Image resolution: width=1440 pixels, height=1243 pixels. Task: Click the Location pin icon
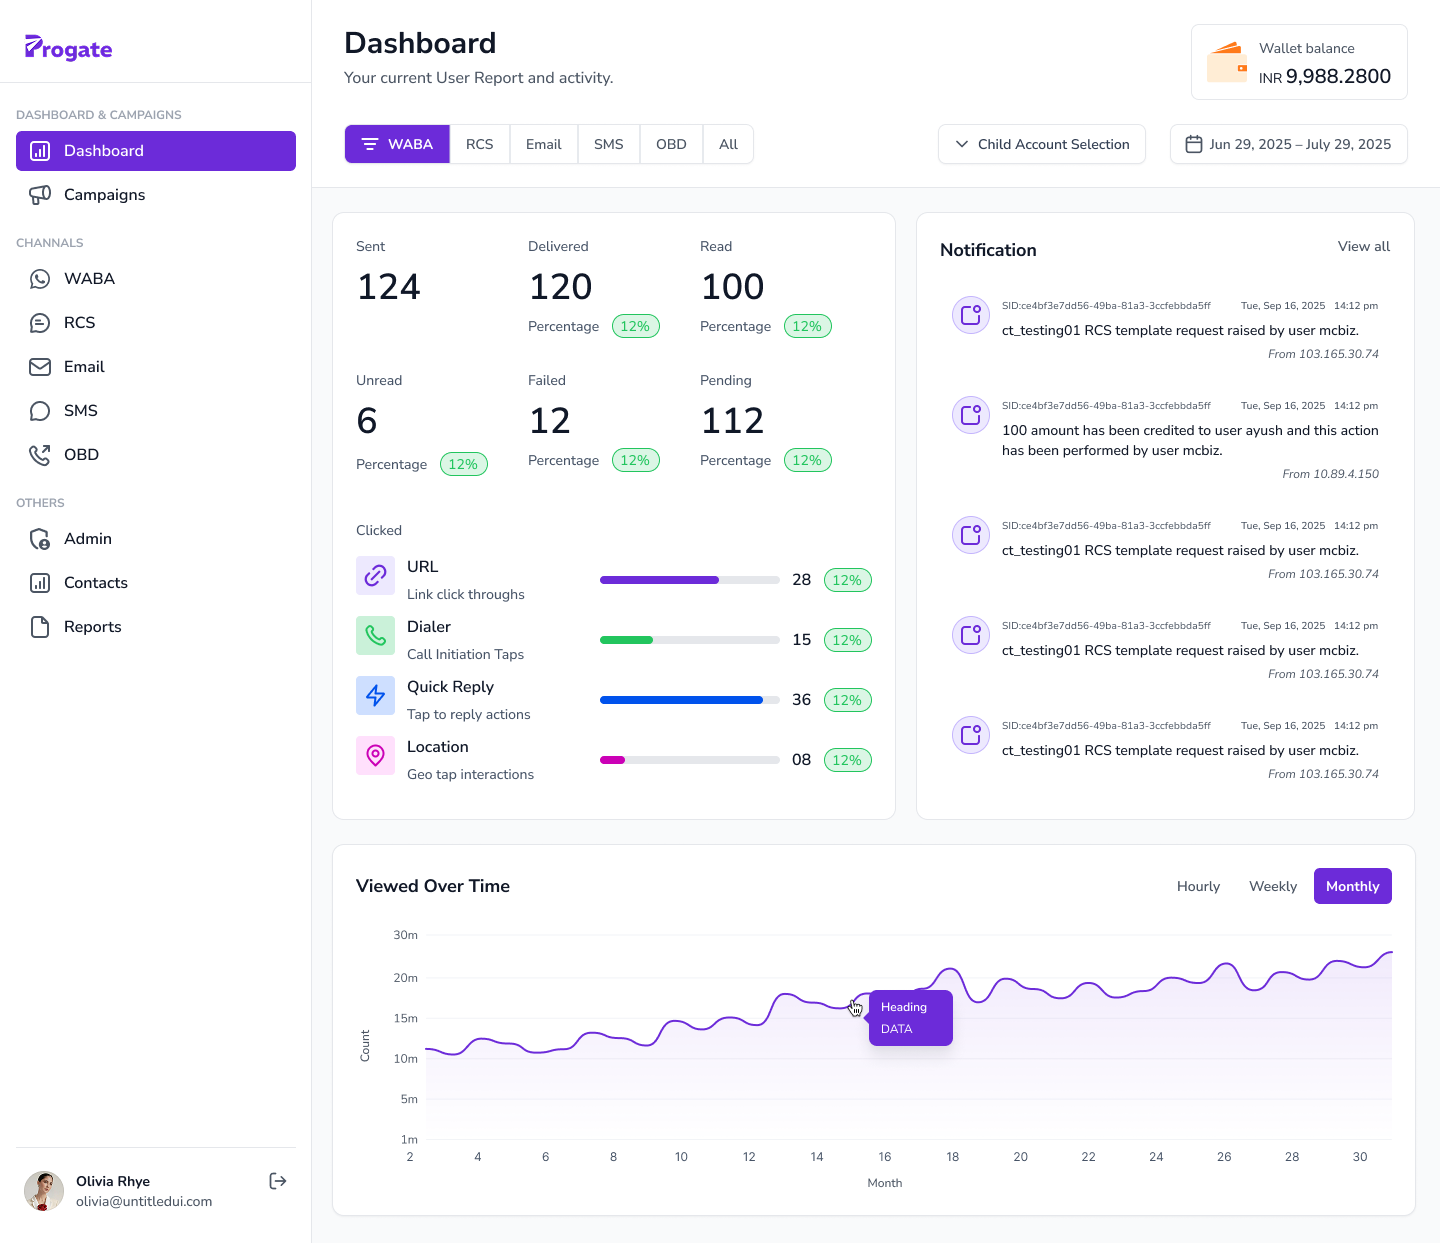coord(375,755)
